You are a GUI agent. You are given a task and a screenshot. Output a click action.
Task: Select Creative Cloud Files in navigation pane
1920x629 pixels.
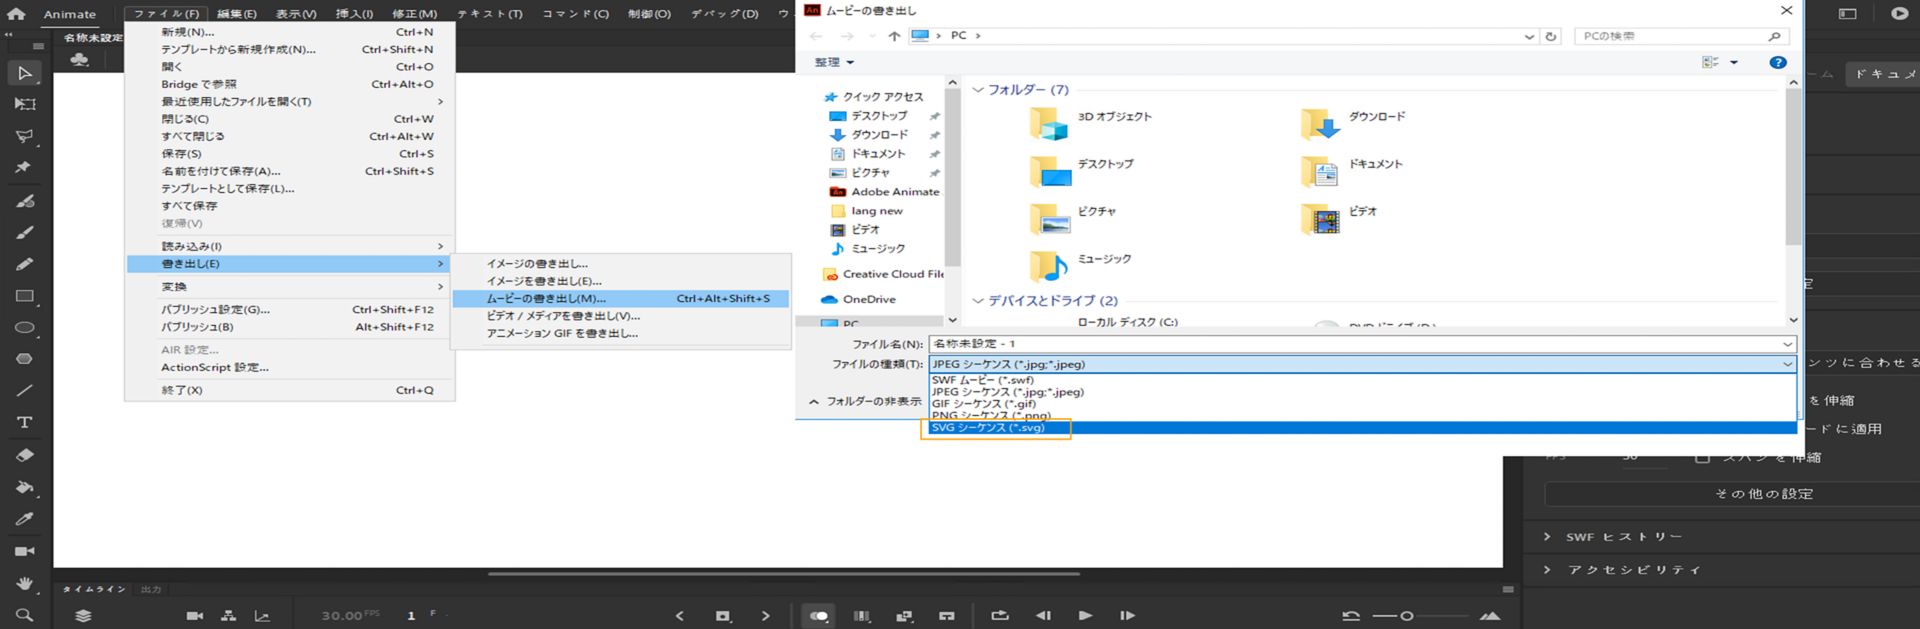[x=883, y=274]
